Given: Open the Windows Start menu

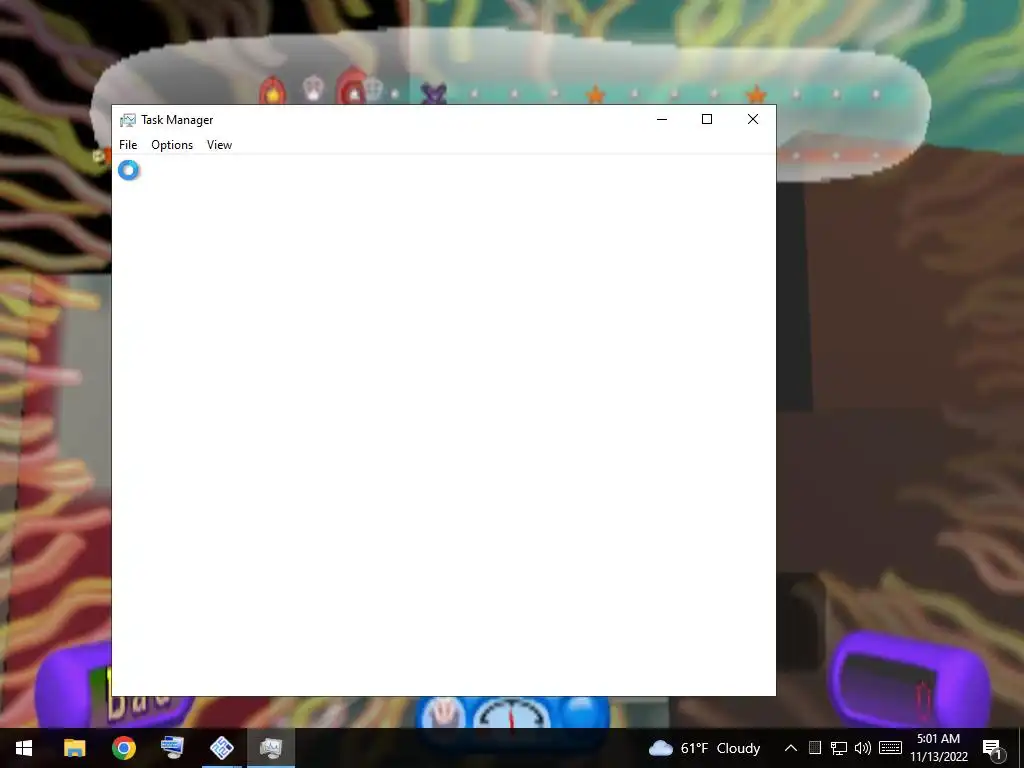Looking at the screenshot, I should click(24, 748).
